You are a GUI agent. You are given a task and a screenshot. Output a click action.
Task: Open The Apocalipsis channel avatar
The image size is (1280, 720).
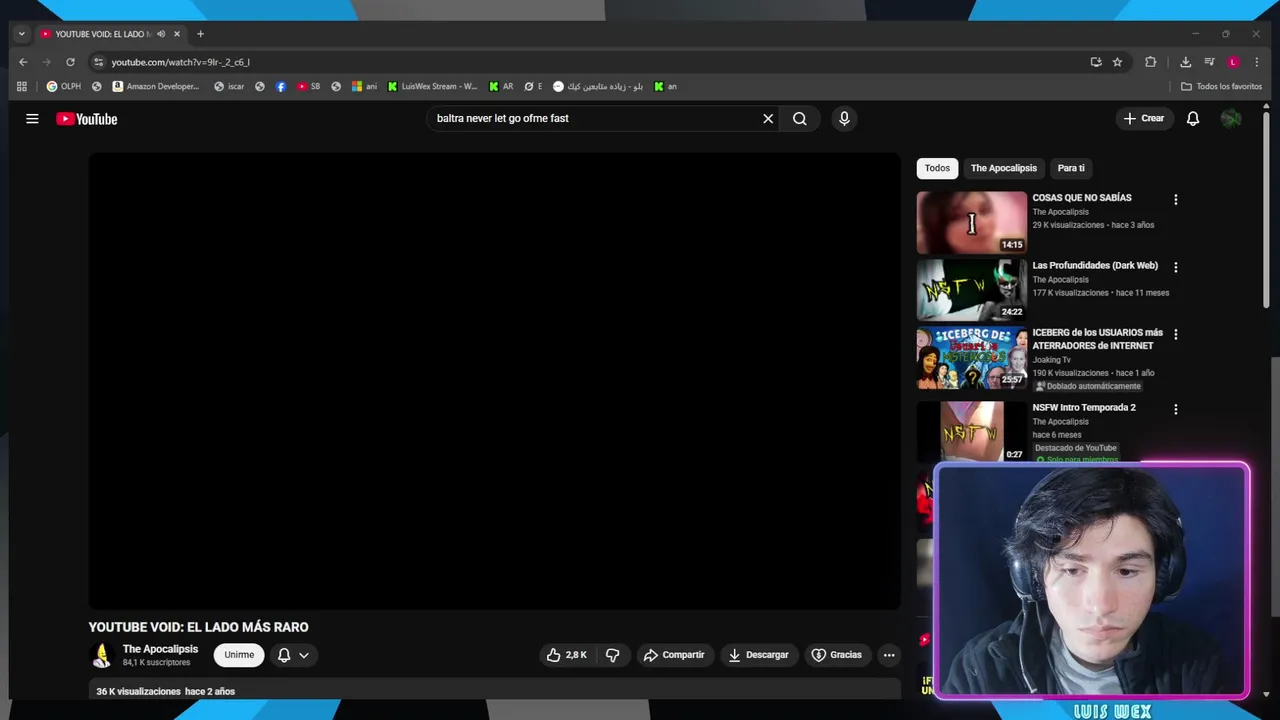pos(101,655)
